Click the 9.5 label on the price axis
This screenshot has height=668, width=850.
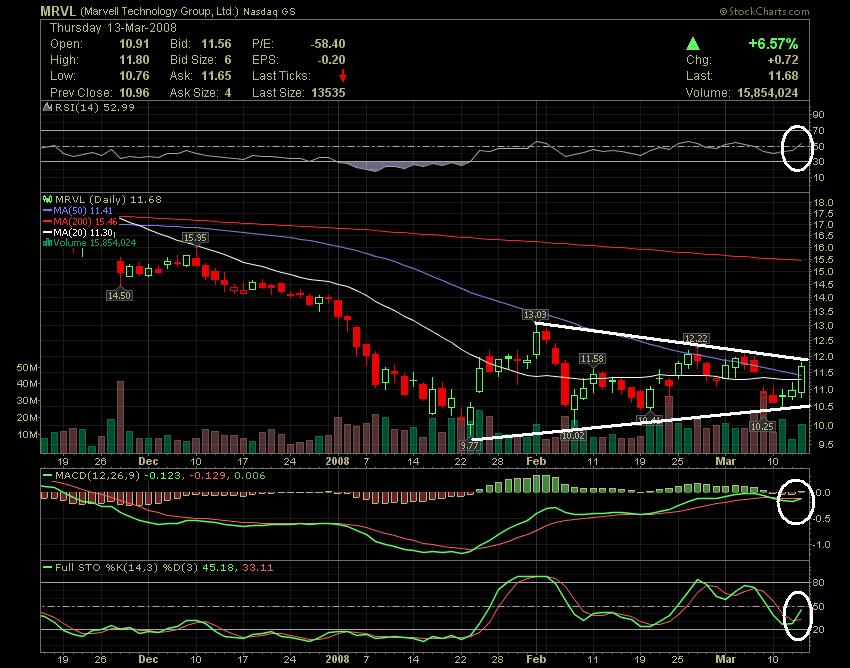tap(826, 445)
